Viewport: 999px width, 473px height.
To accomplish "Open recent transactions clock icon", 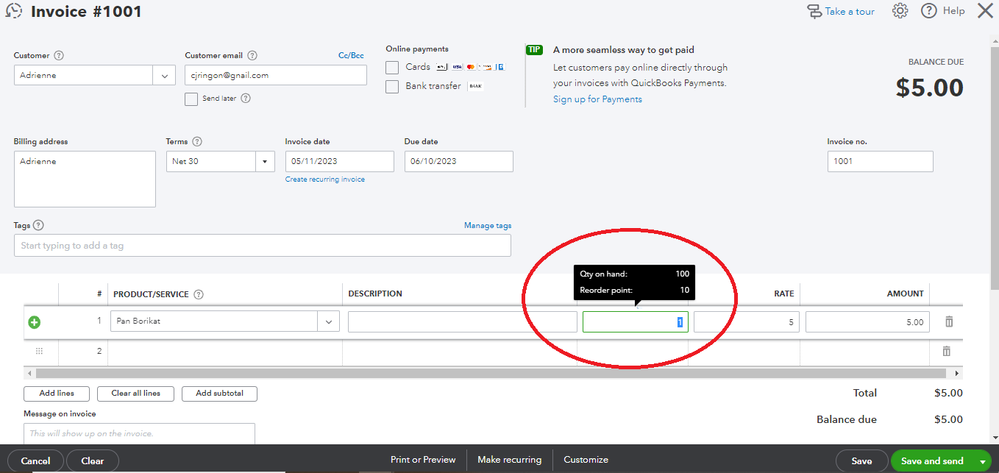I will 13,11.
